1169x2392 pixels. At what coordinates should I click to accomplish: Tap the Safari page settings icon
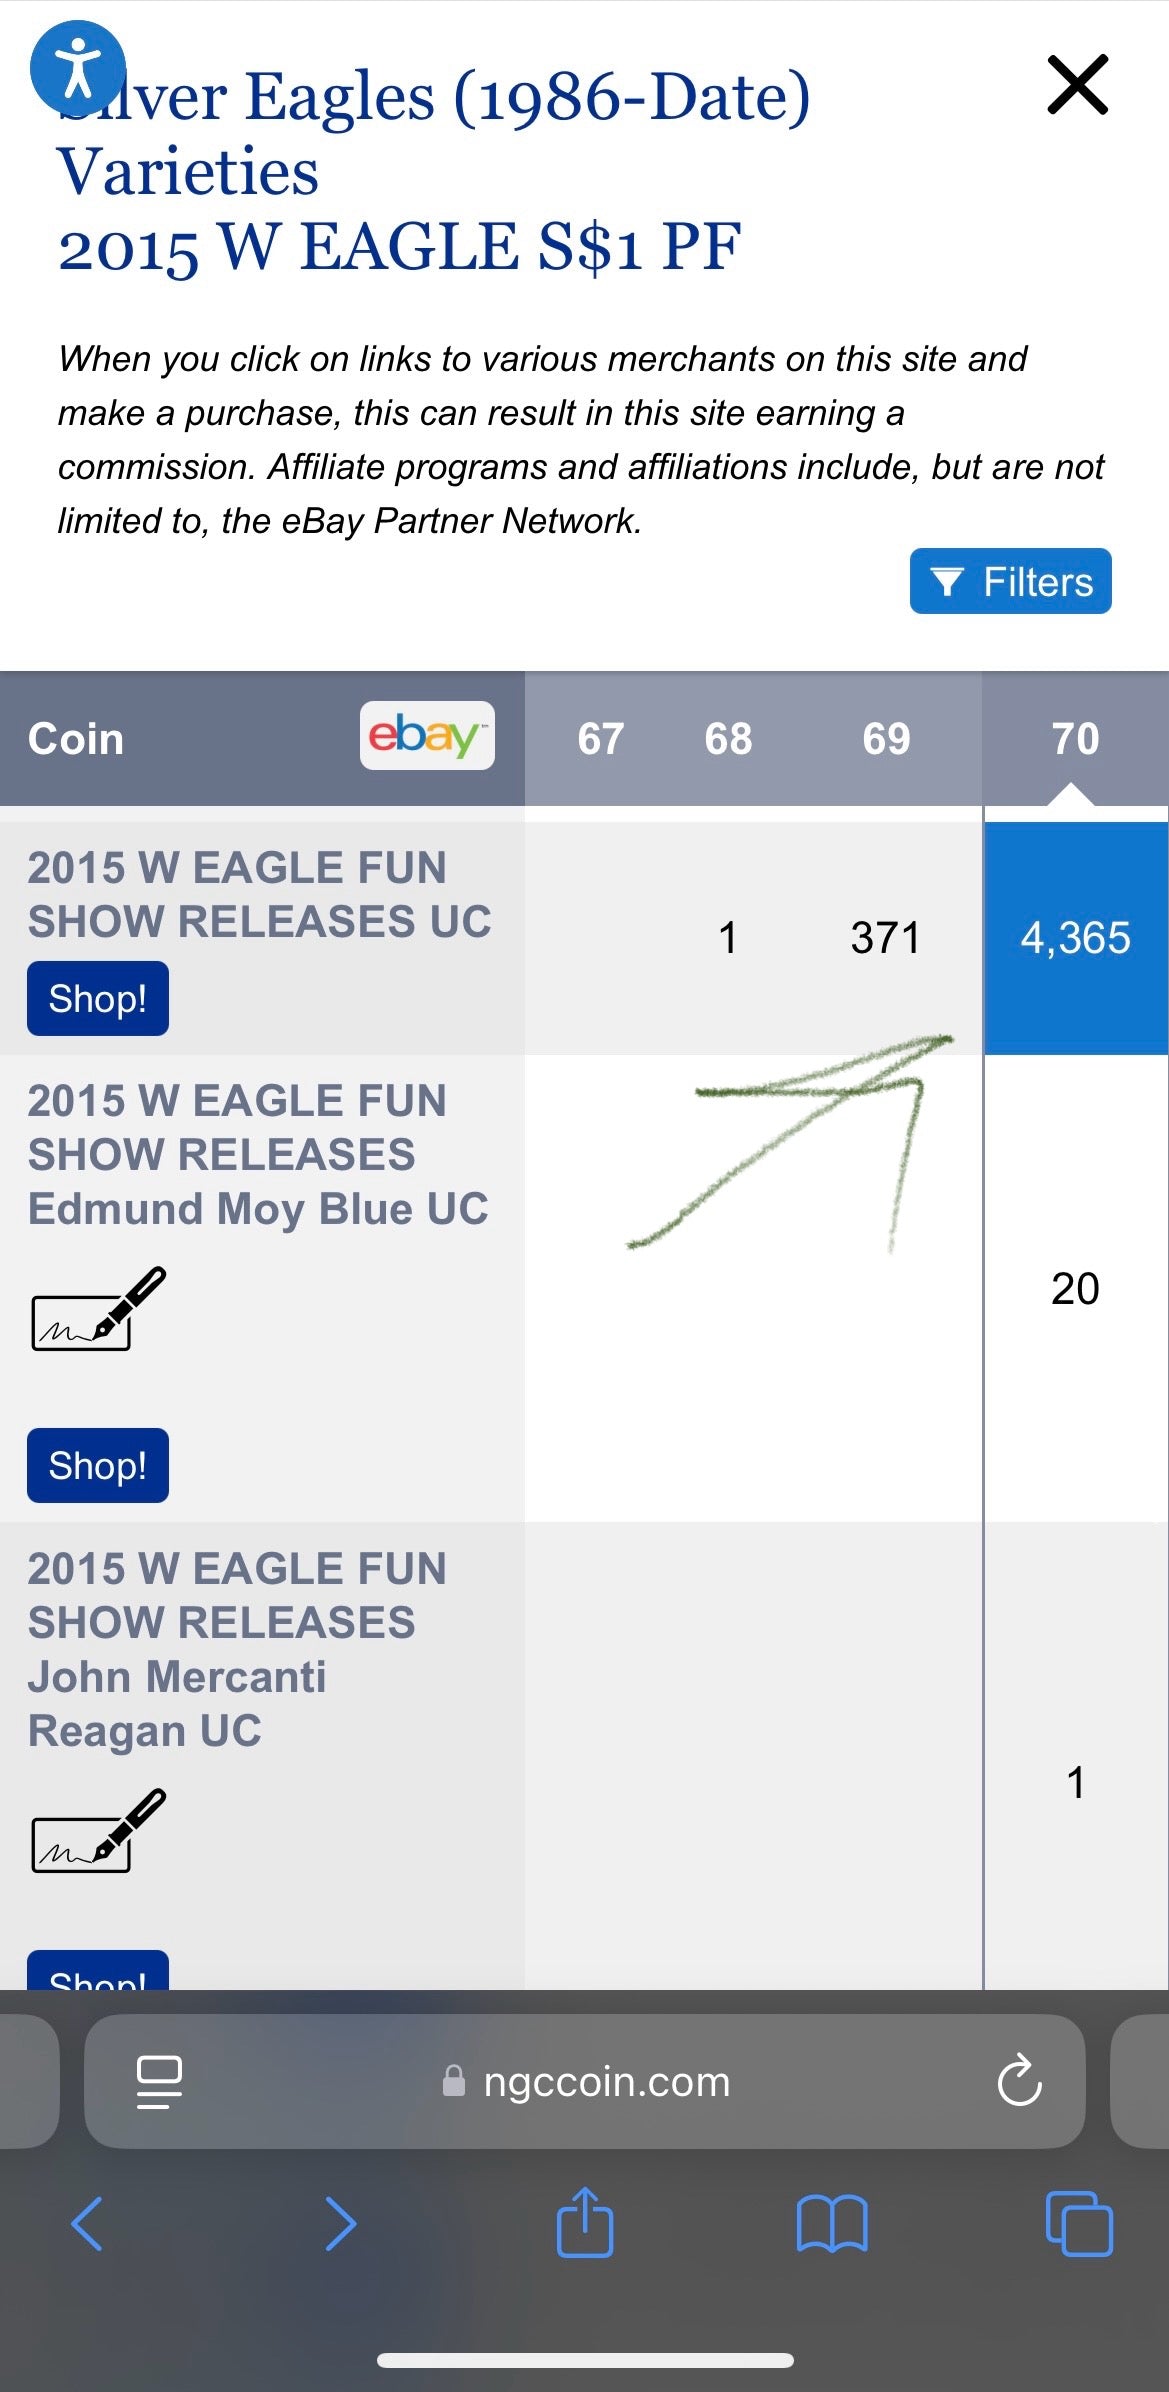pyautogui.click(x=159, y=2082)
